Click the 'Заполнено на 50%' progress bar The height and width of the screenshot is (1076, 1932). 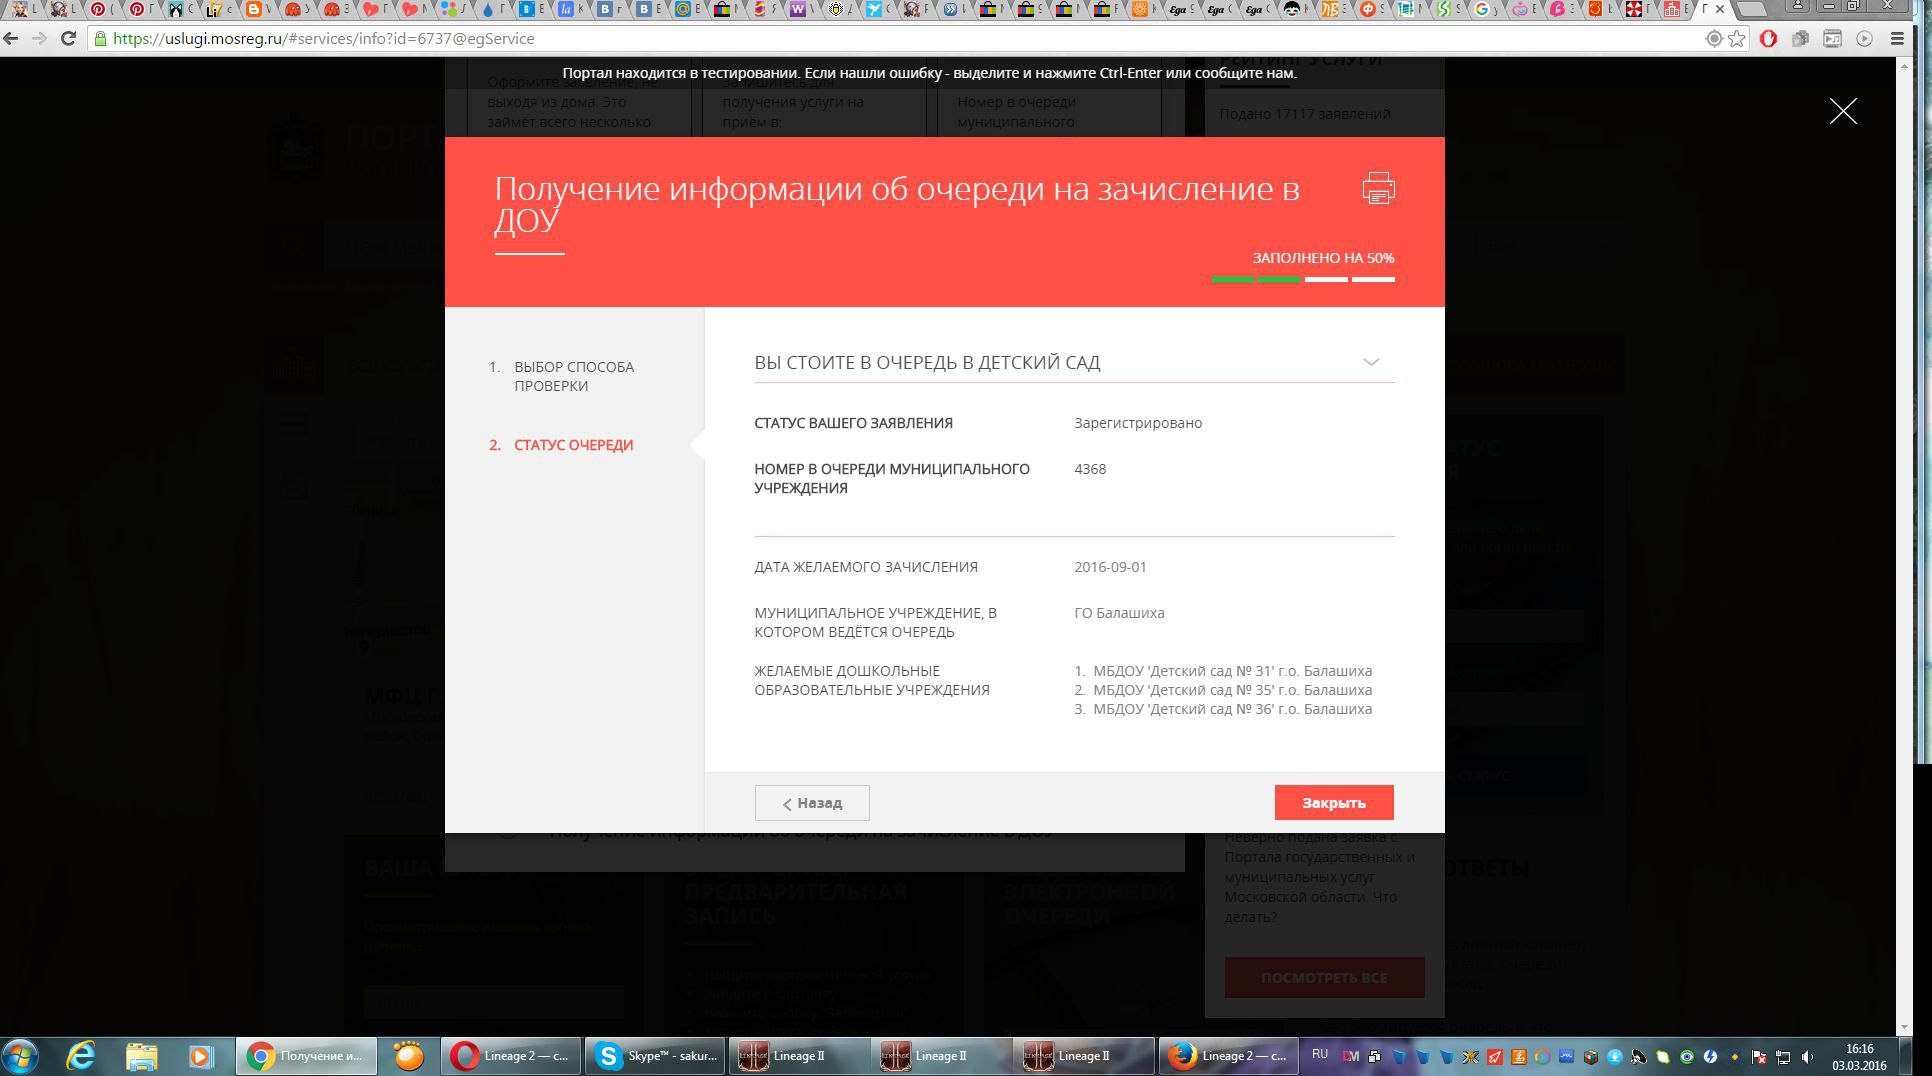1303,279
